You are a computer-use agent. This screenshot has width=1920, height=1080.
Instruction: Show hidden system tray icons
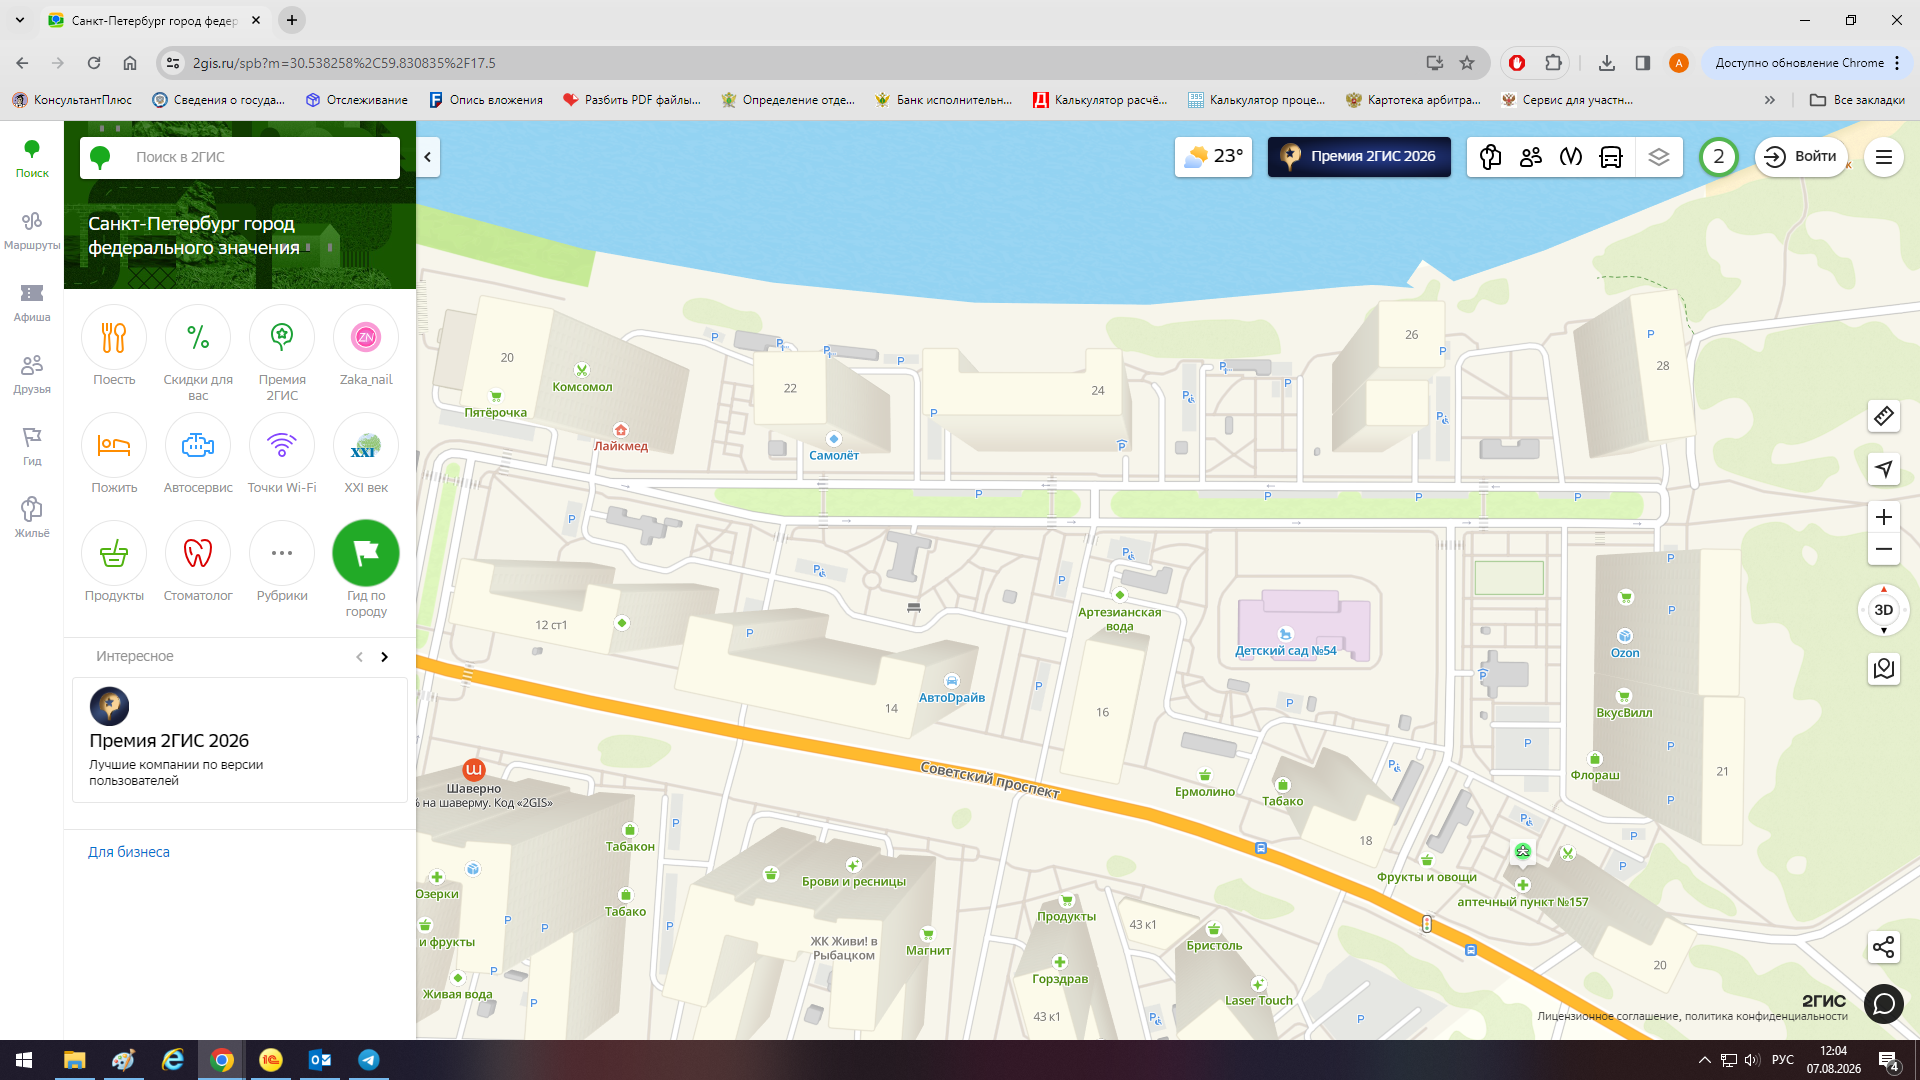click(x=1704, y=1060)
